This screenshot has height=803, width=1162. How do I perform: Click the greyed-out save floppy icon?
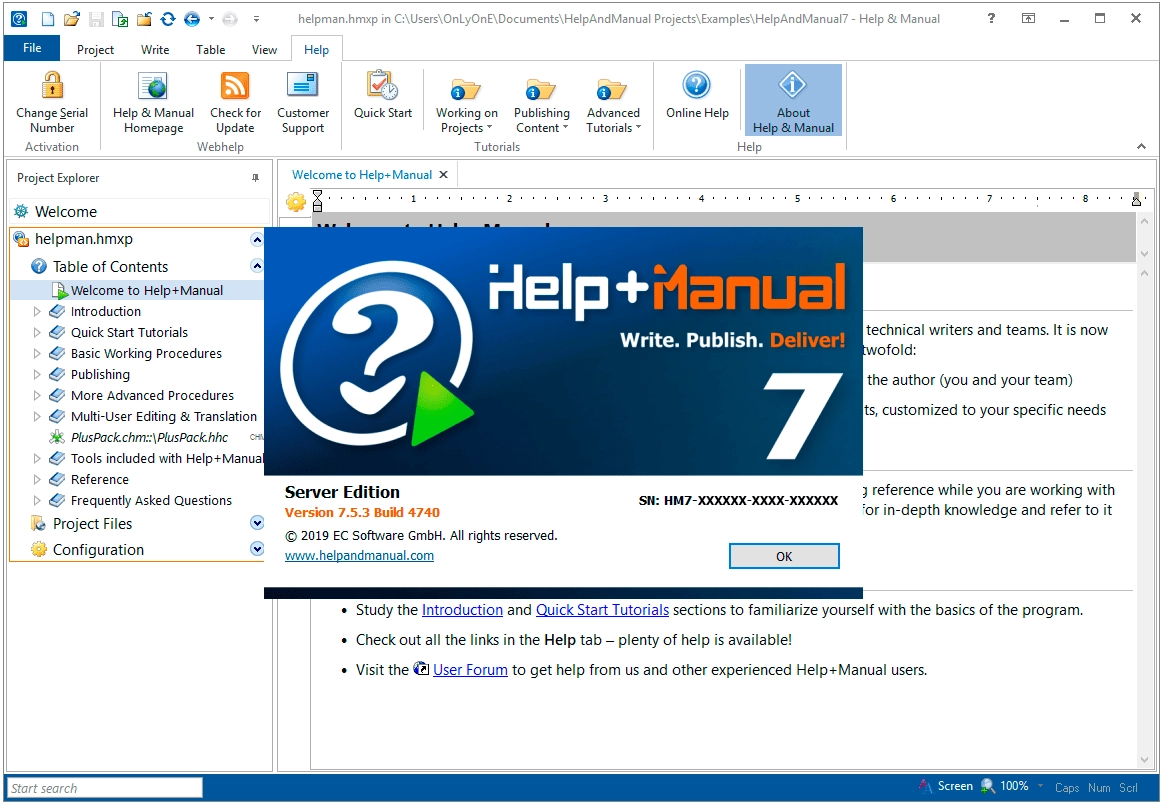(x=96, y=19)
